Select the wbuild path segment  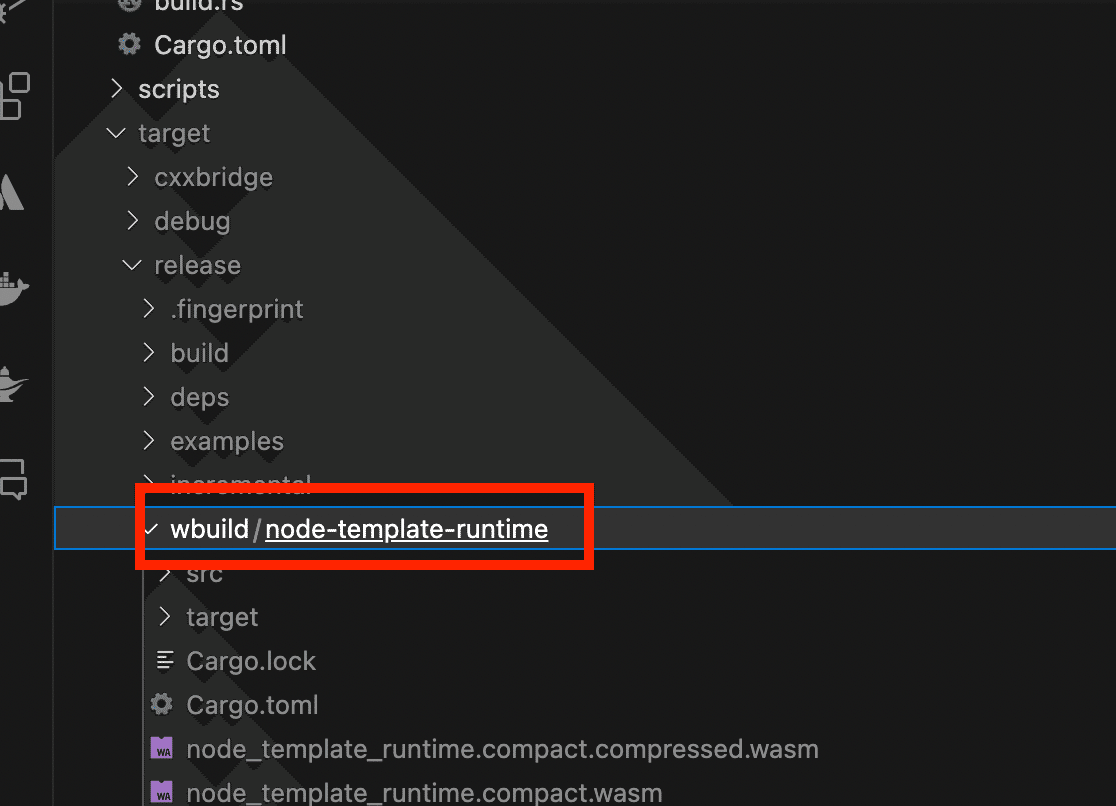pyautogui.click(x=209, y=529)
